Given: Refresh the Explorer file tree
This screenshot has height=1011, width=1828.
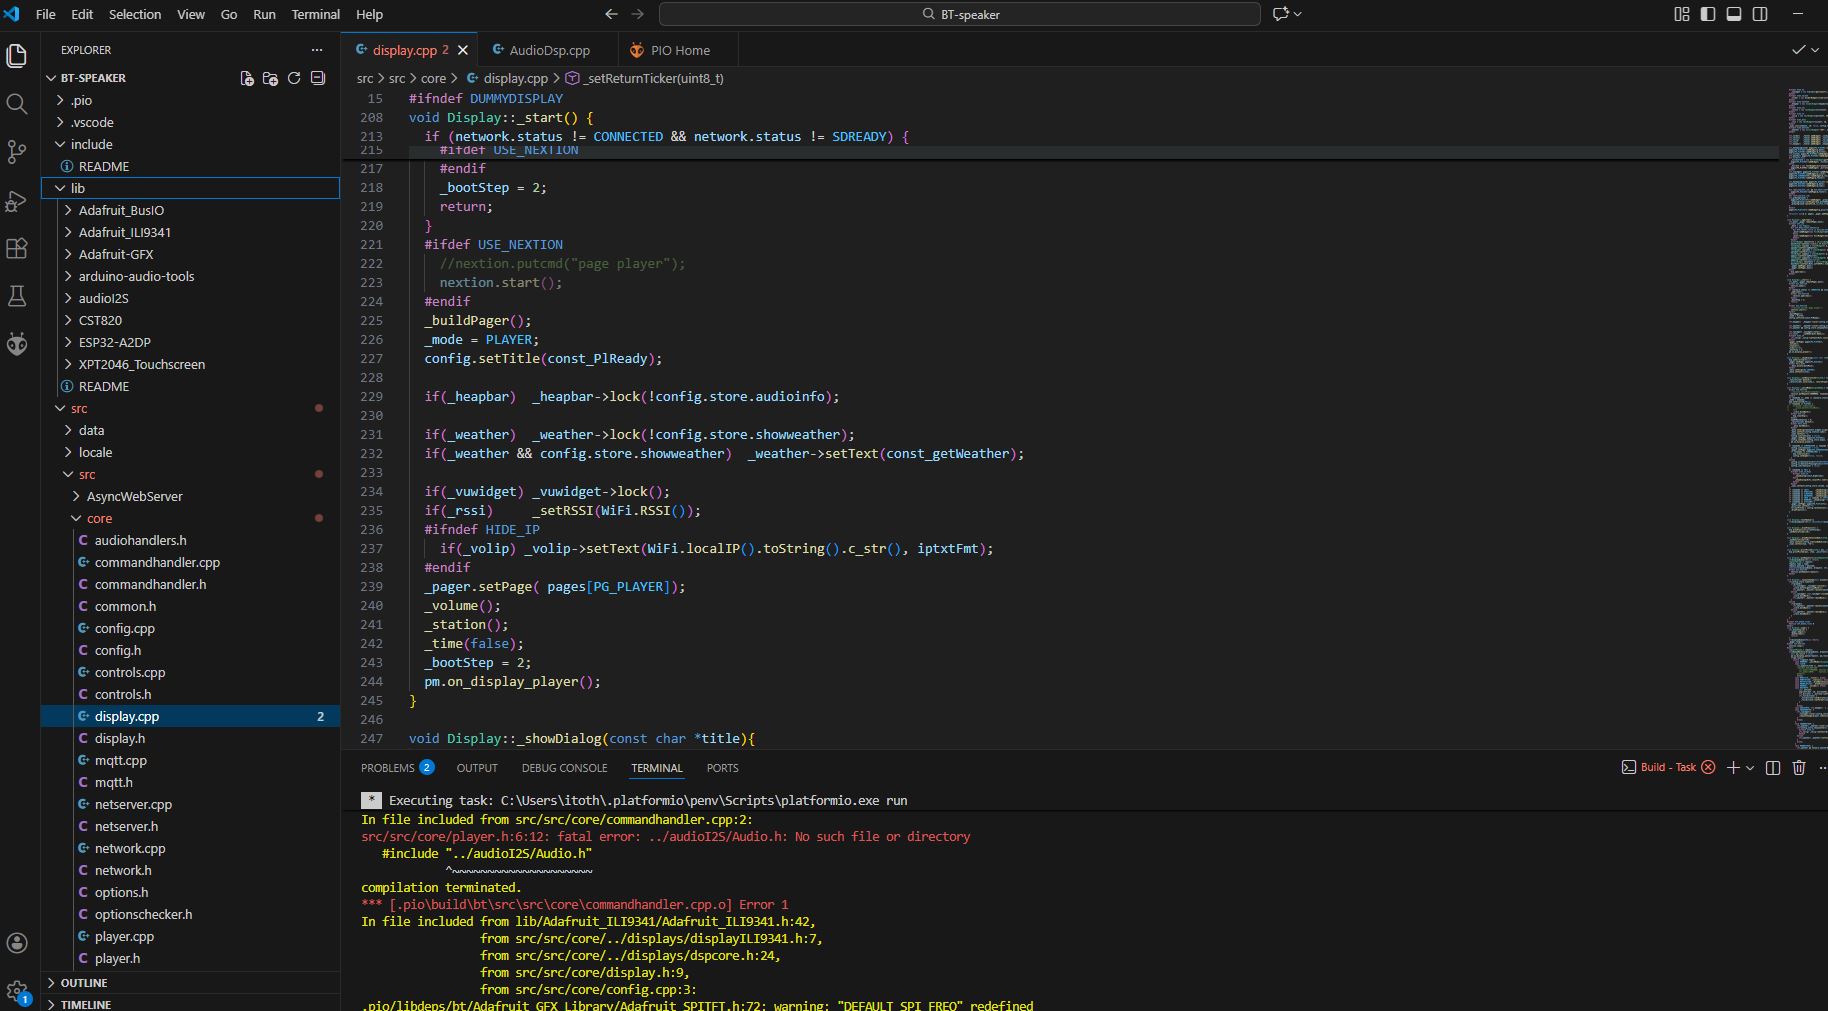Looking at the screenshot, I should pos(294,78).
